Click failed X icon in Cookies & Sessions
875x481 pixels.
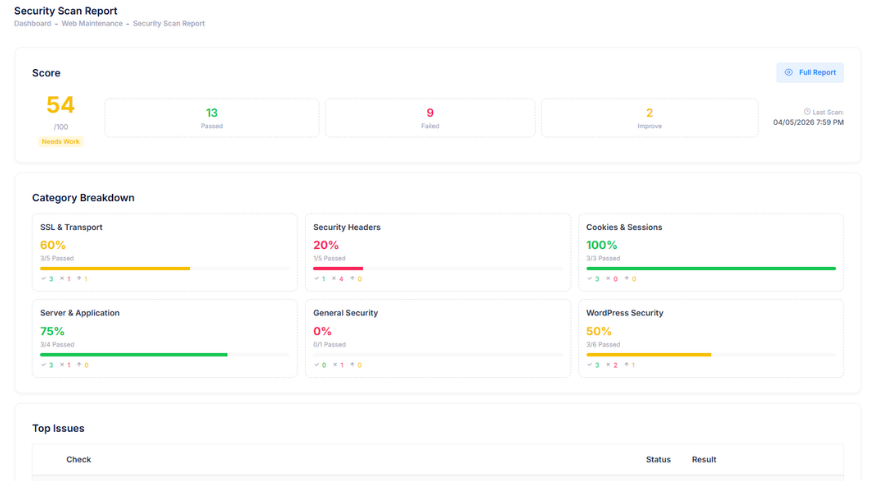coord(608,278)
